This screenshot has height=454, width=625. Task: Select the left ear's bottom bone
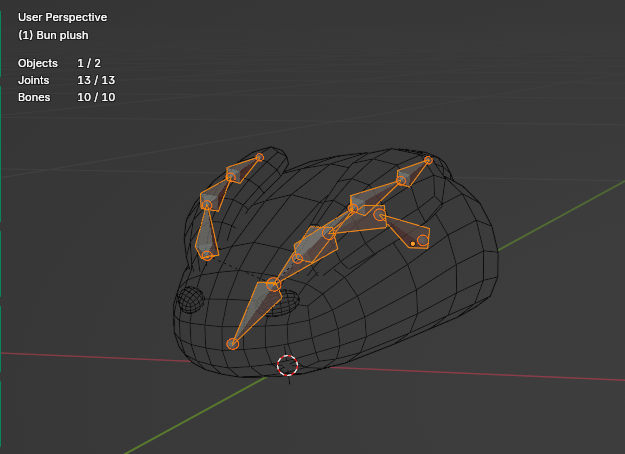206,233
